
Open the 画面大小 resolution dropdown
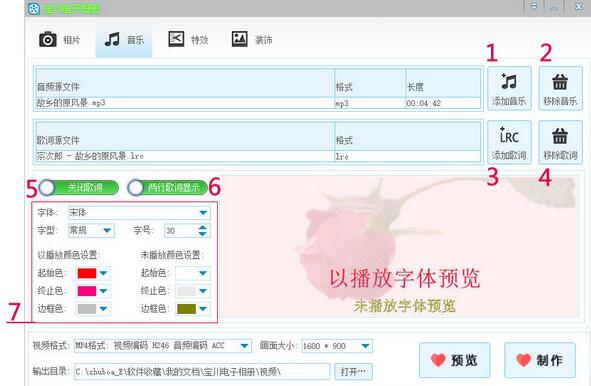pos(337,346)
